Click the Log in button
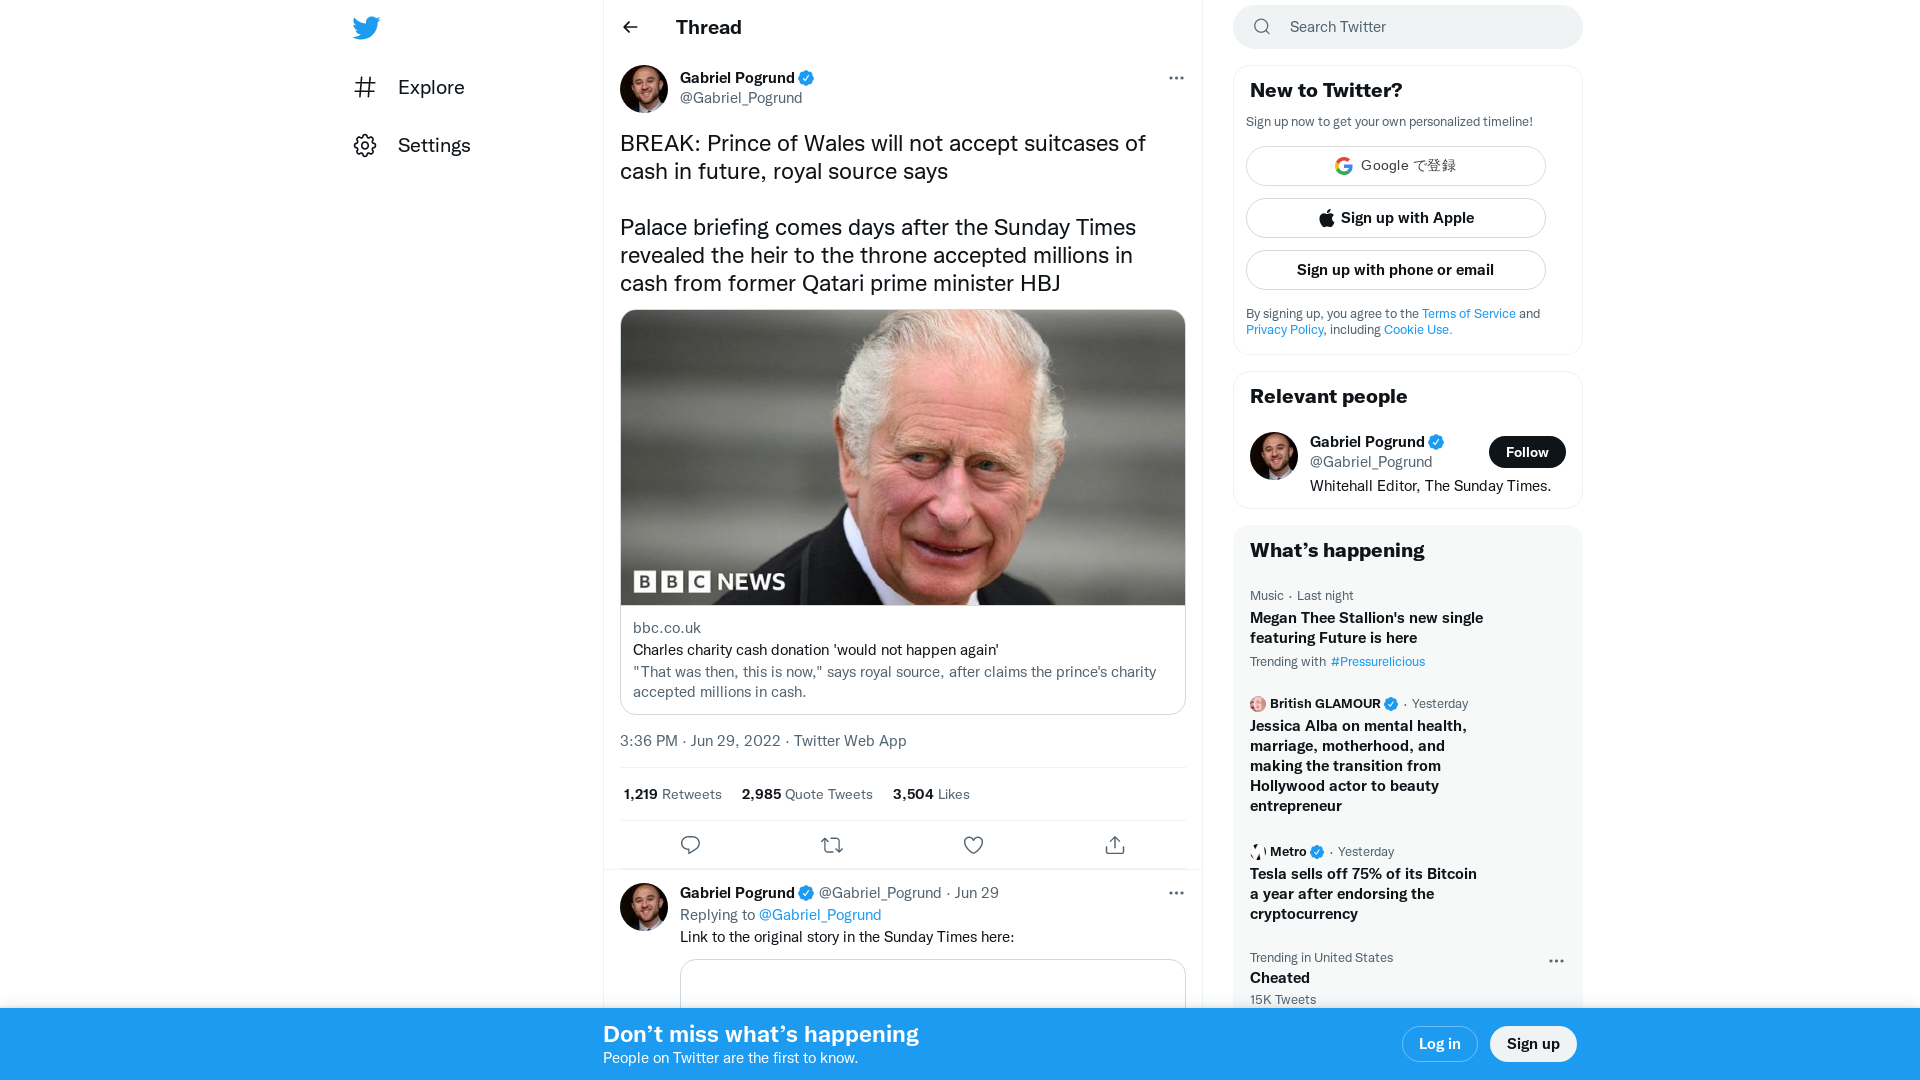 tap(1439, 1043)
